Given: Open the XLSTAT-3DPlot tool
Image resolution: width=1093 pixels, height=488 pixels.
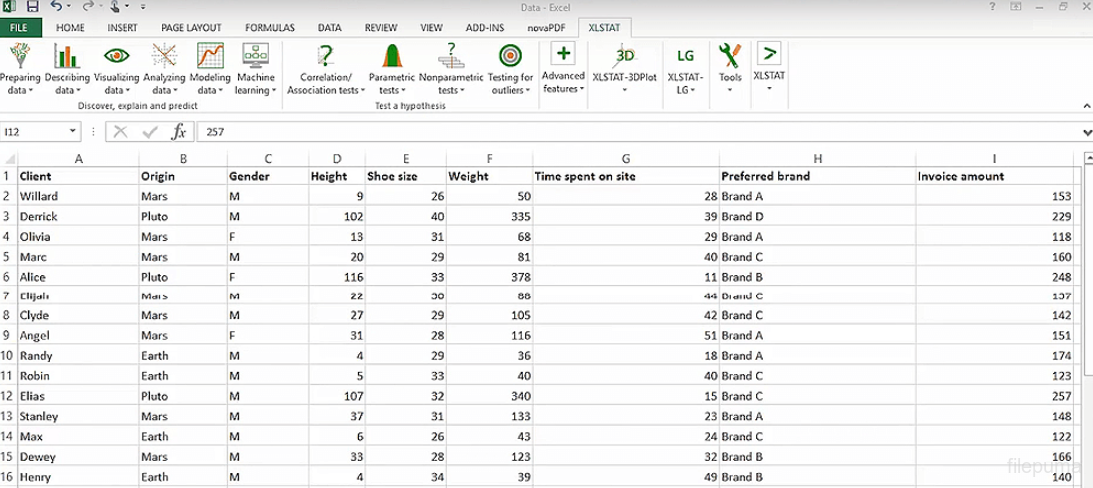Looking at the screenshot, I should pos(625,57).
